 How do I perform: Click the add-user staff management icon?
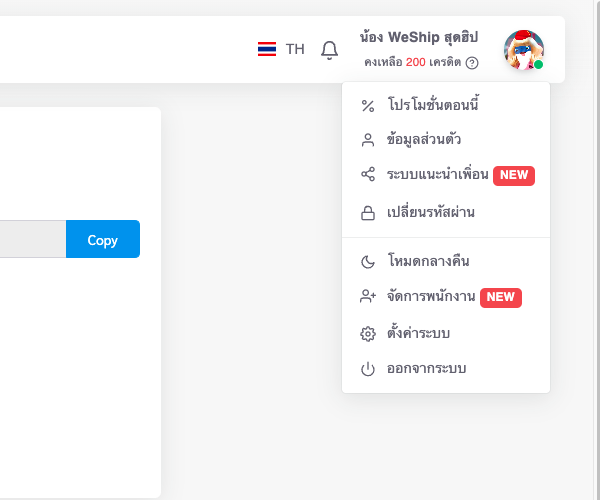(x=368, y=296)
